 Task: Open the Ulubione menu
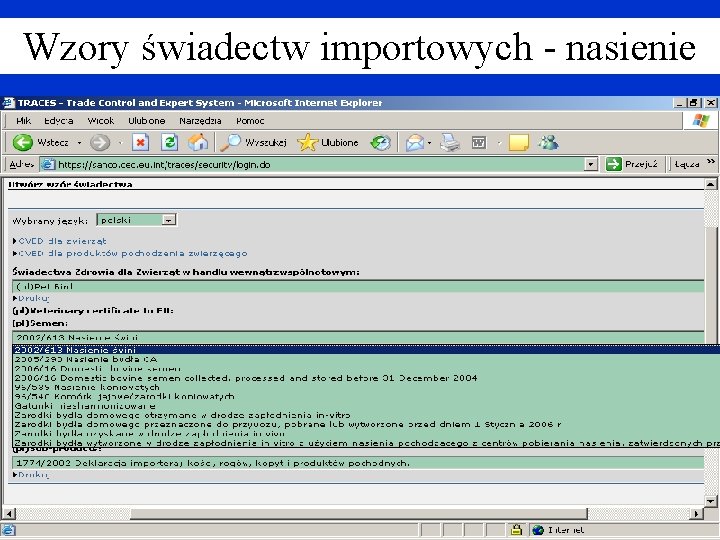(146, 121)
